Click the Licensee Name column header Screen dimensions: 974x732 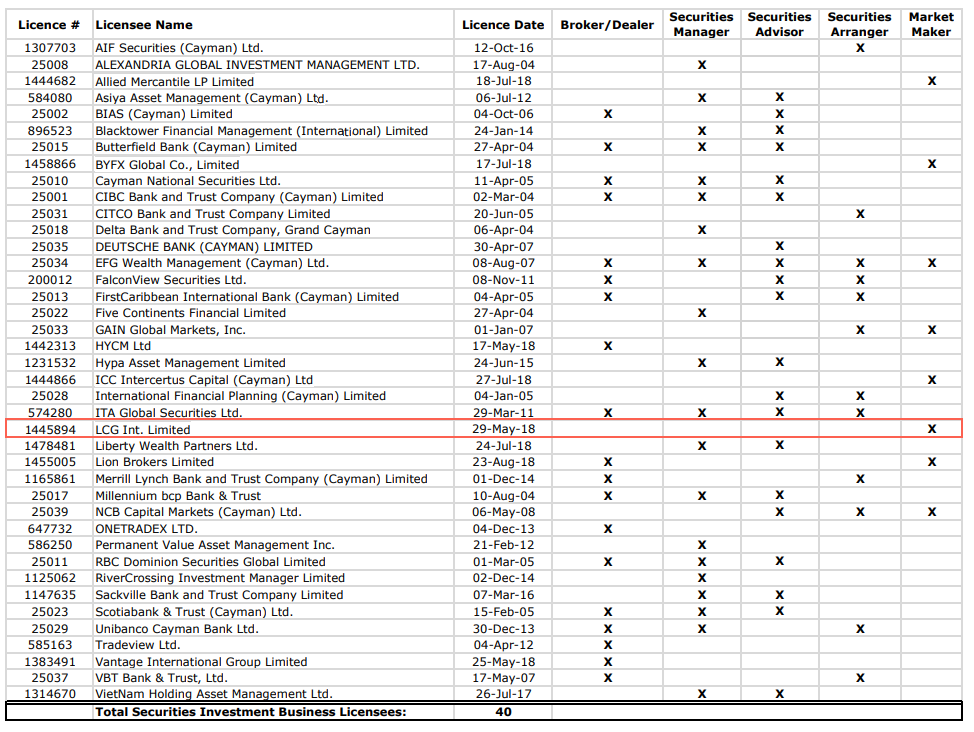click(144, 25)
